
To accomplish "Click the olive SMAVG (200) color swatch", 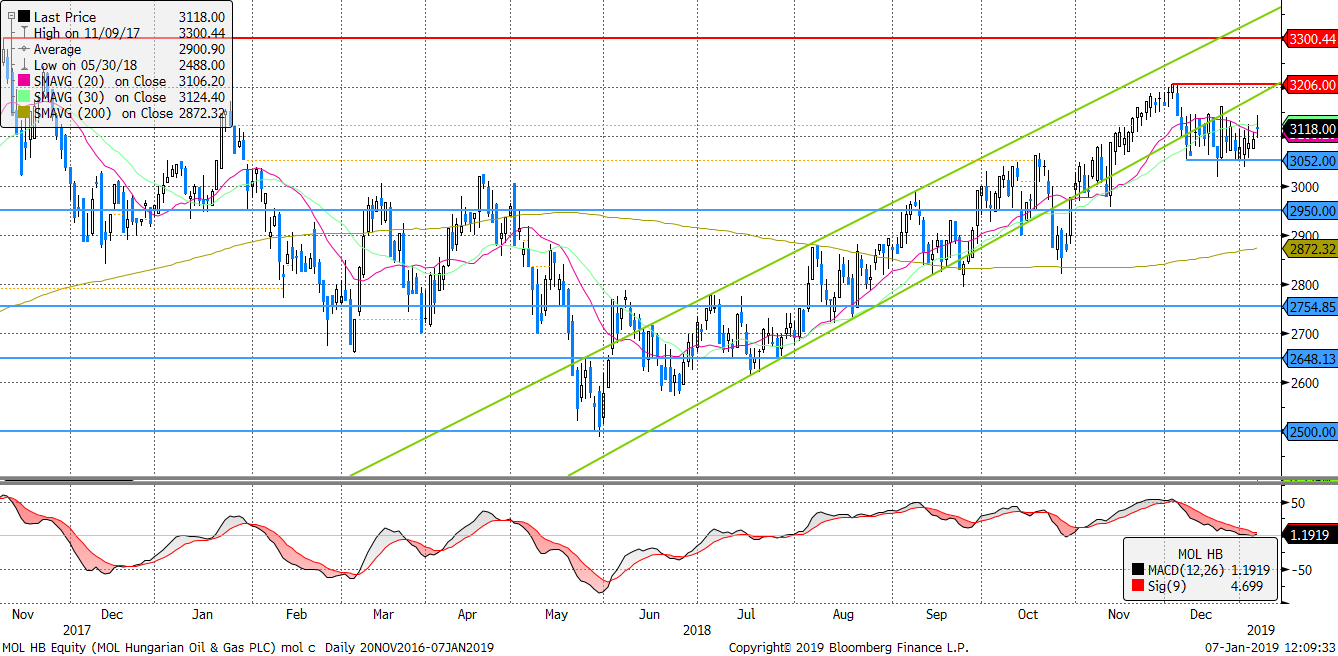I will tap(24, 113).
